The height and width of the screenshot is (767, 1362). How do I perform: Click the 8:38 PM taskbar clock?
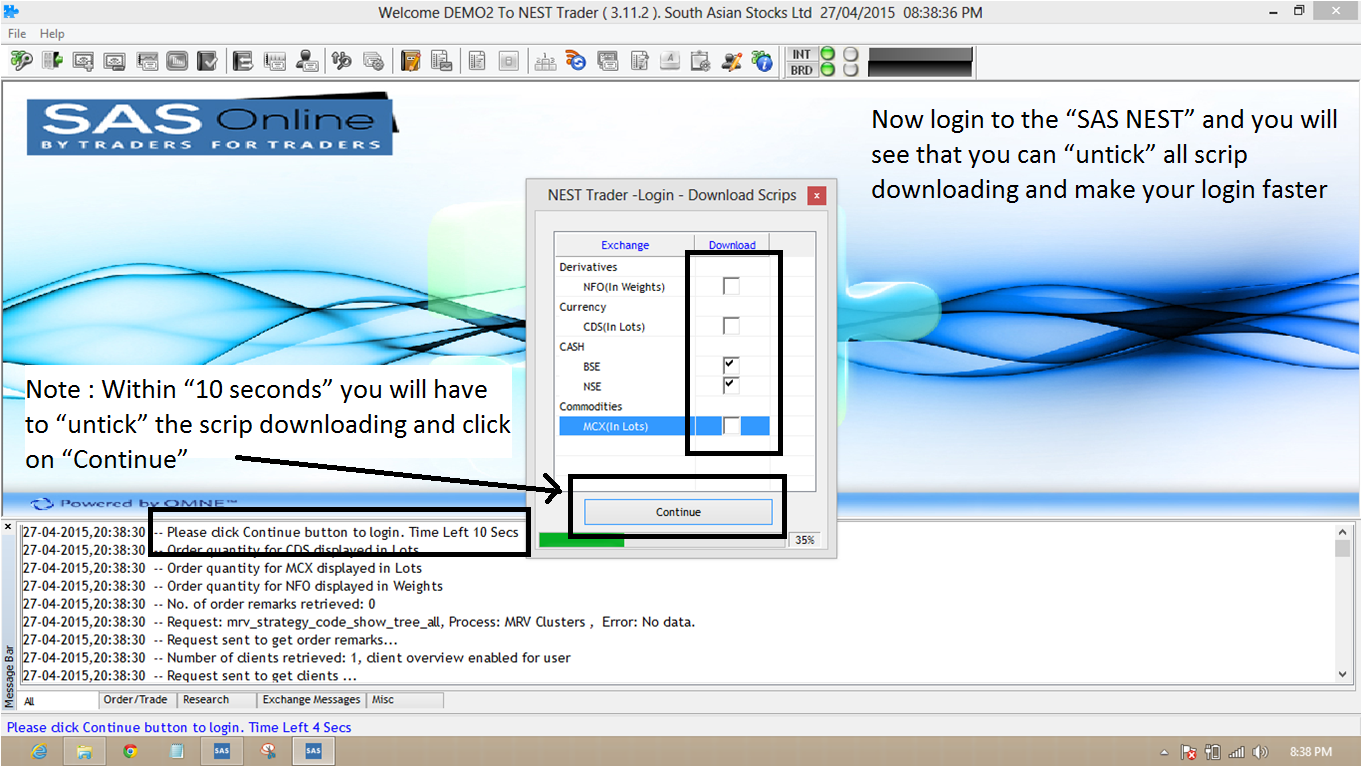tap(1310, 752)
